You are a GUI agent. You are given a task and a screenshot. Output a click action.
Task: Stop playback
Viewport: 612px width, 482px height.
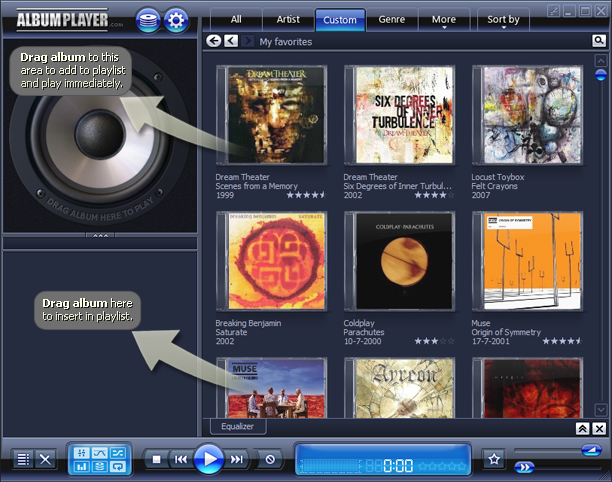pos(157,459)
